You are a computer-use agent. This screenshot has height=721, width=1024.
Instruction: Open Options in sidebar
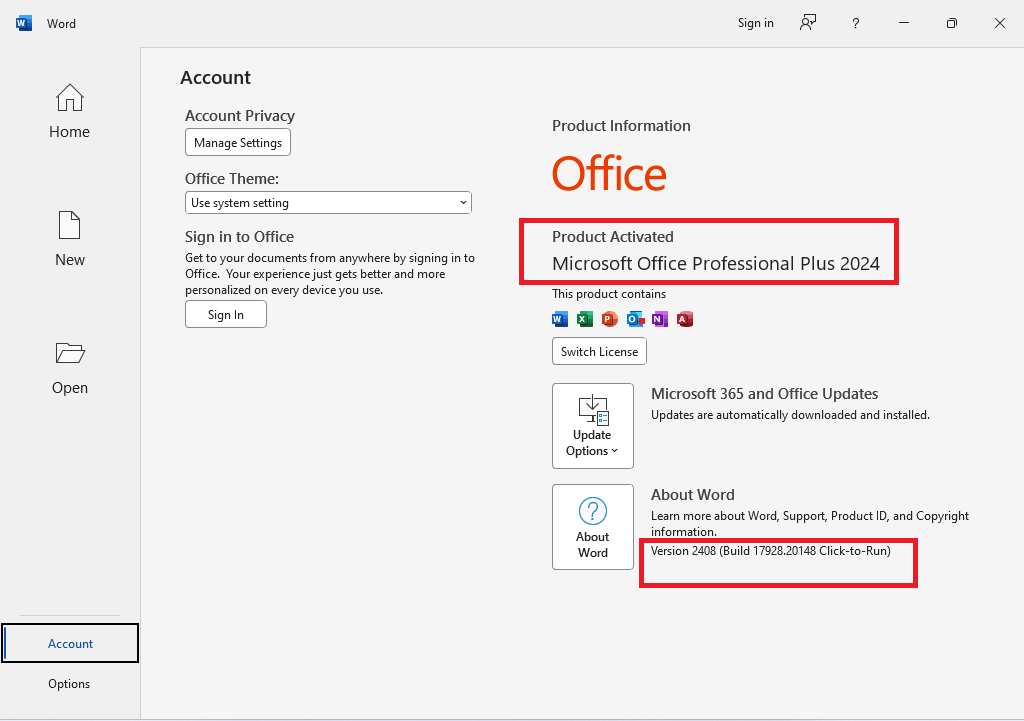point(69,684)
